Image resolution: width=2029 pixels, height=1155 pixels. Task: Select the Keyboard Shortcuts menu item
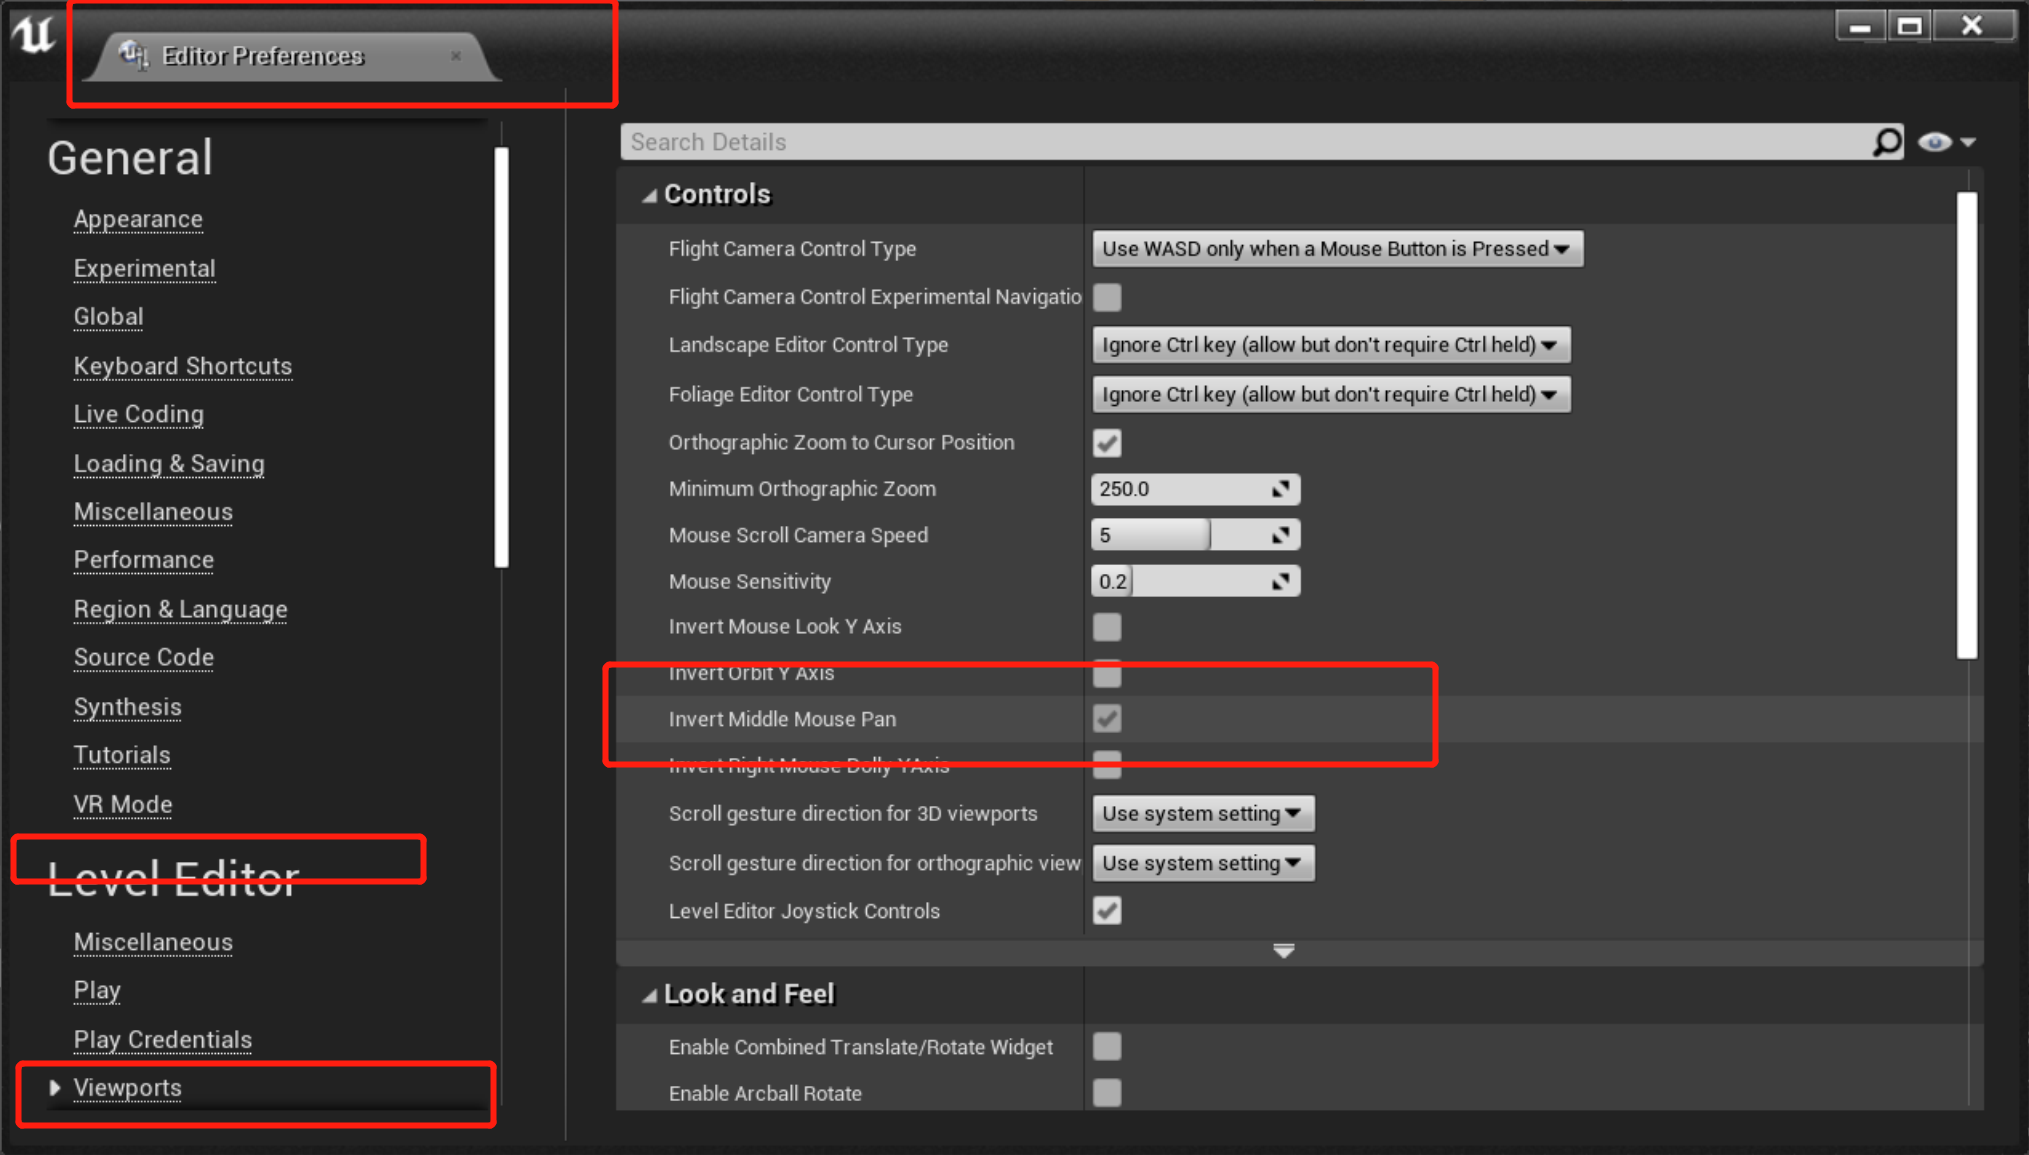(x=181, y=365)
